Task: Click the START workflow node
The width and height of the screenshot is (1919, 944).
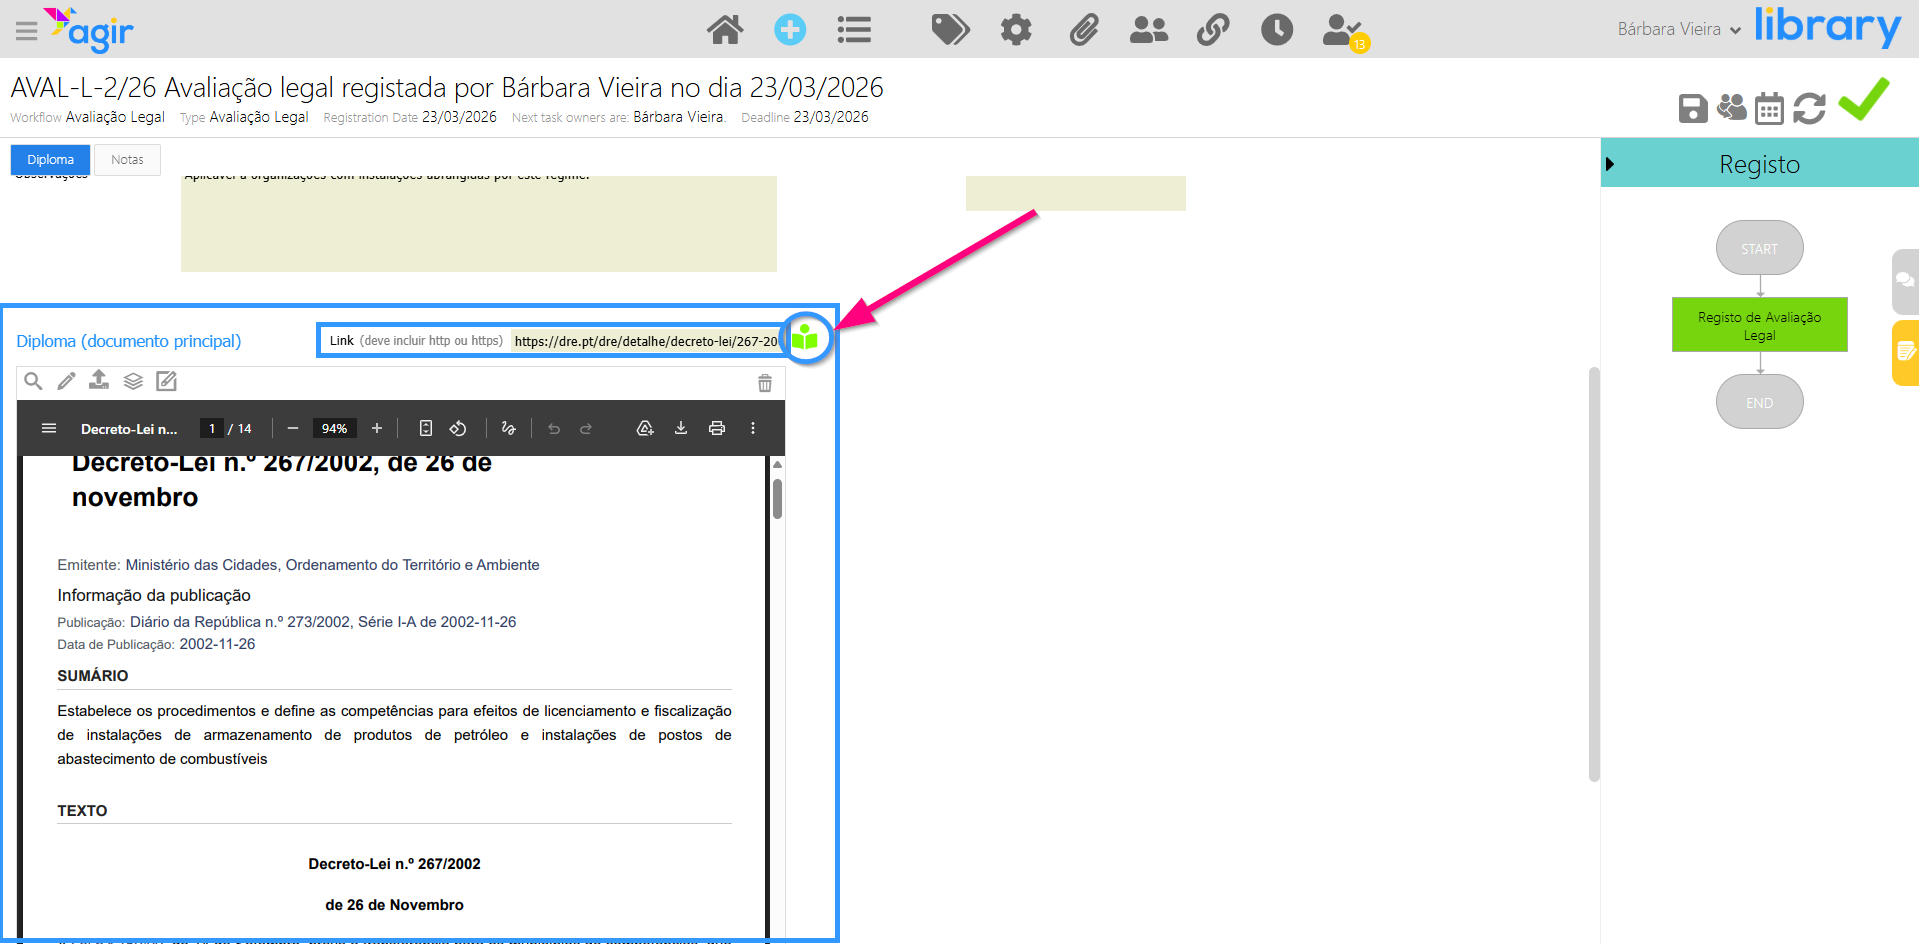Action: [1760, 248]
